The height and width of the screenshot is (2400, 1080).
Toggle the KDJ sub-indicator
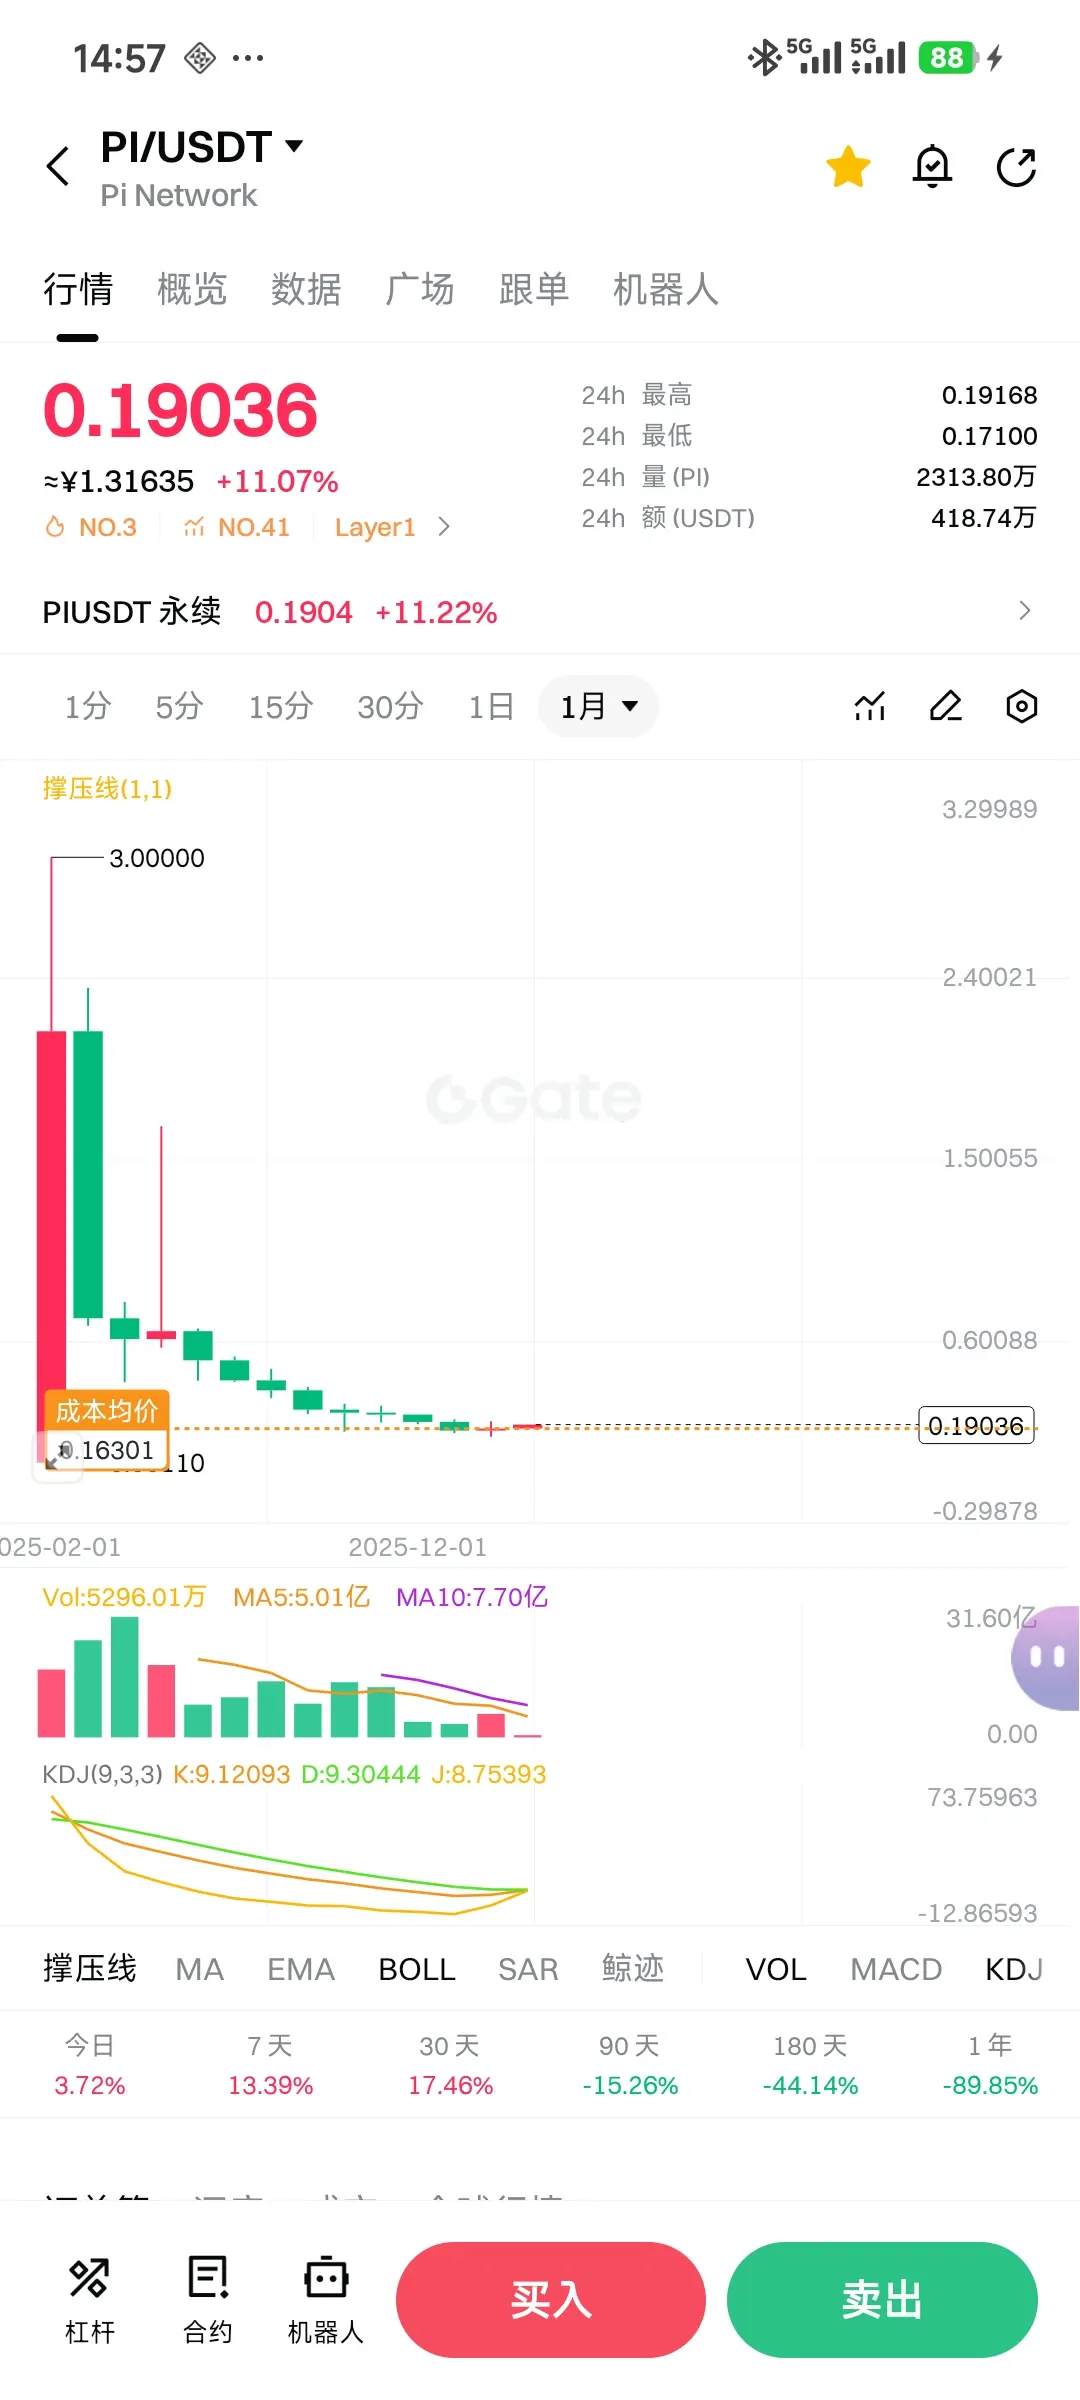pyautogui.click(x=1014, y=1969)
